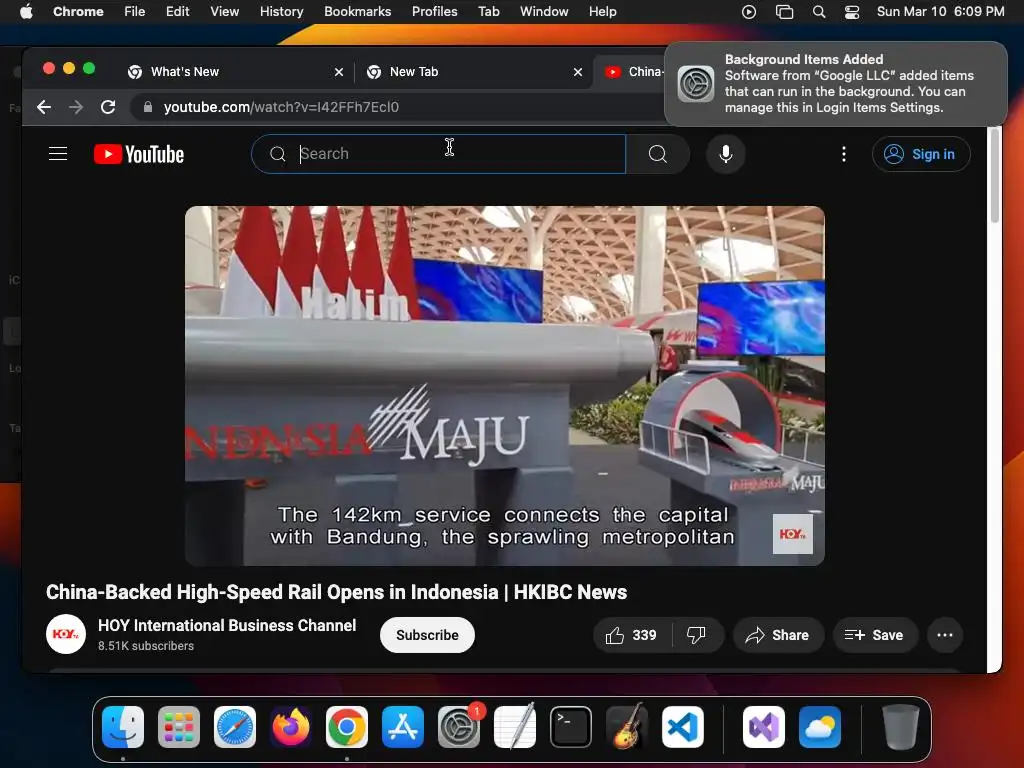Open the History menu

[x=281, y=11]
